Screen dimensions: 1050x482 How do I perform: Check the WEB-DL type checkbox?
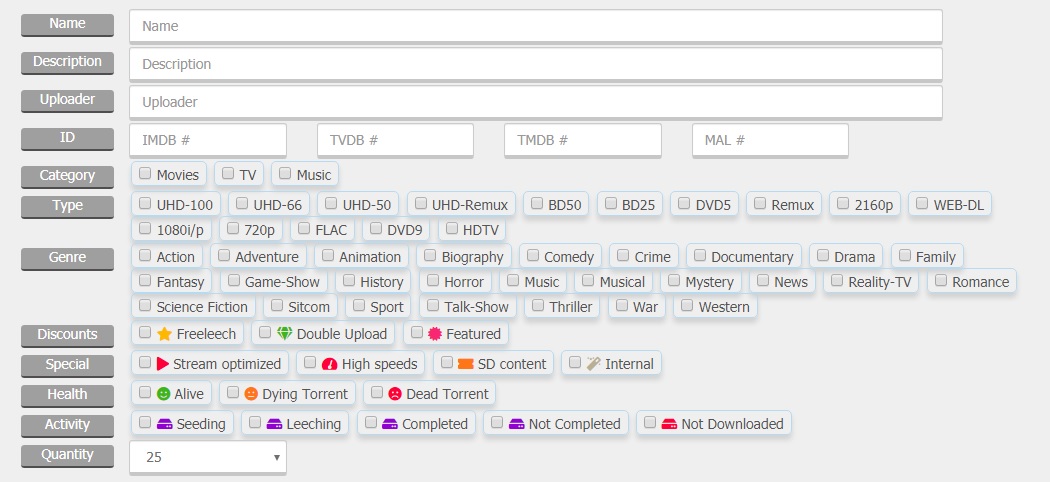[922, 203]
